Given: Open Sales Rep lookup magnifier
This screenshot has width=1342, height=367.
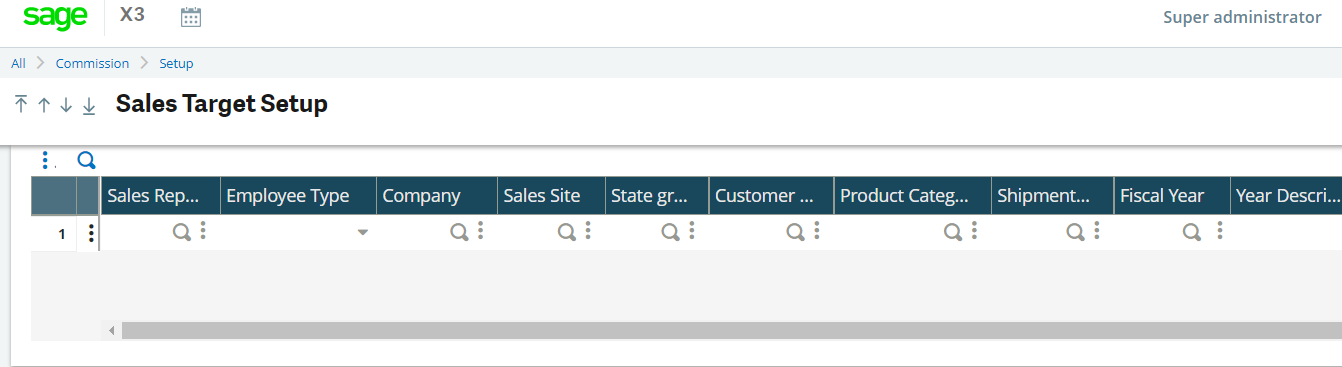Looking at the screenshot, I should (182, 232).
